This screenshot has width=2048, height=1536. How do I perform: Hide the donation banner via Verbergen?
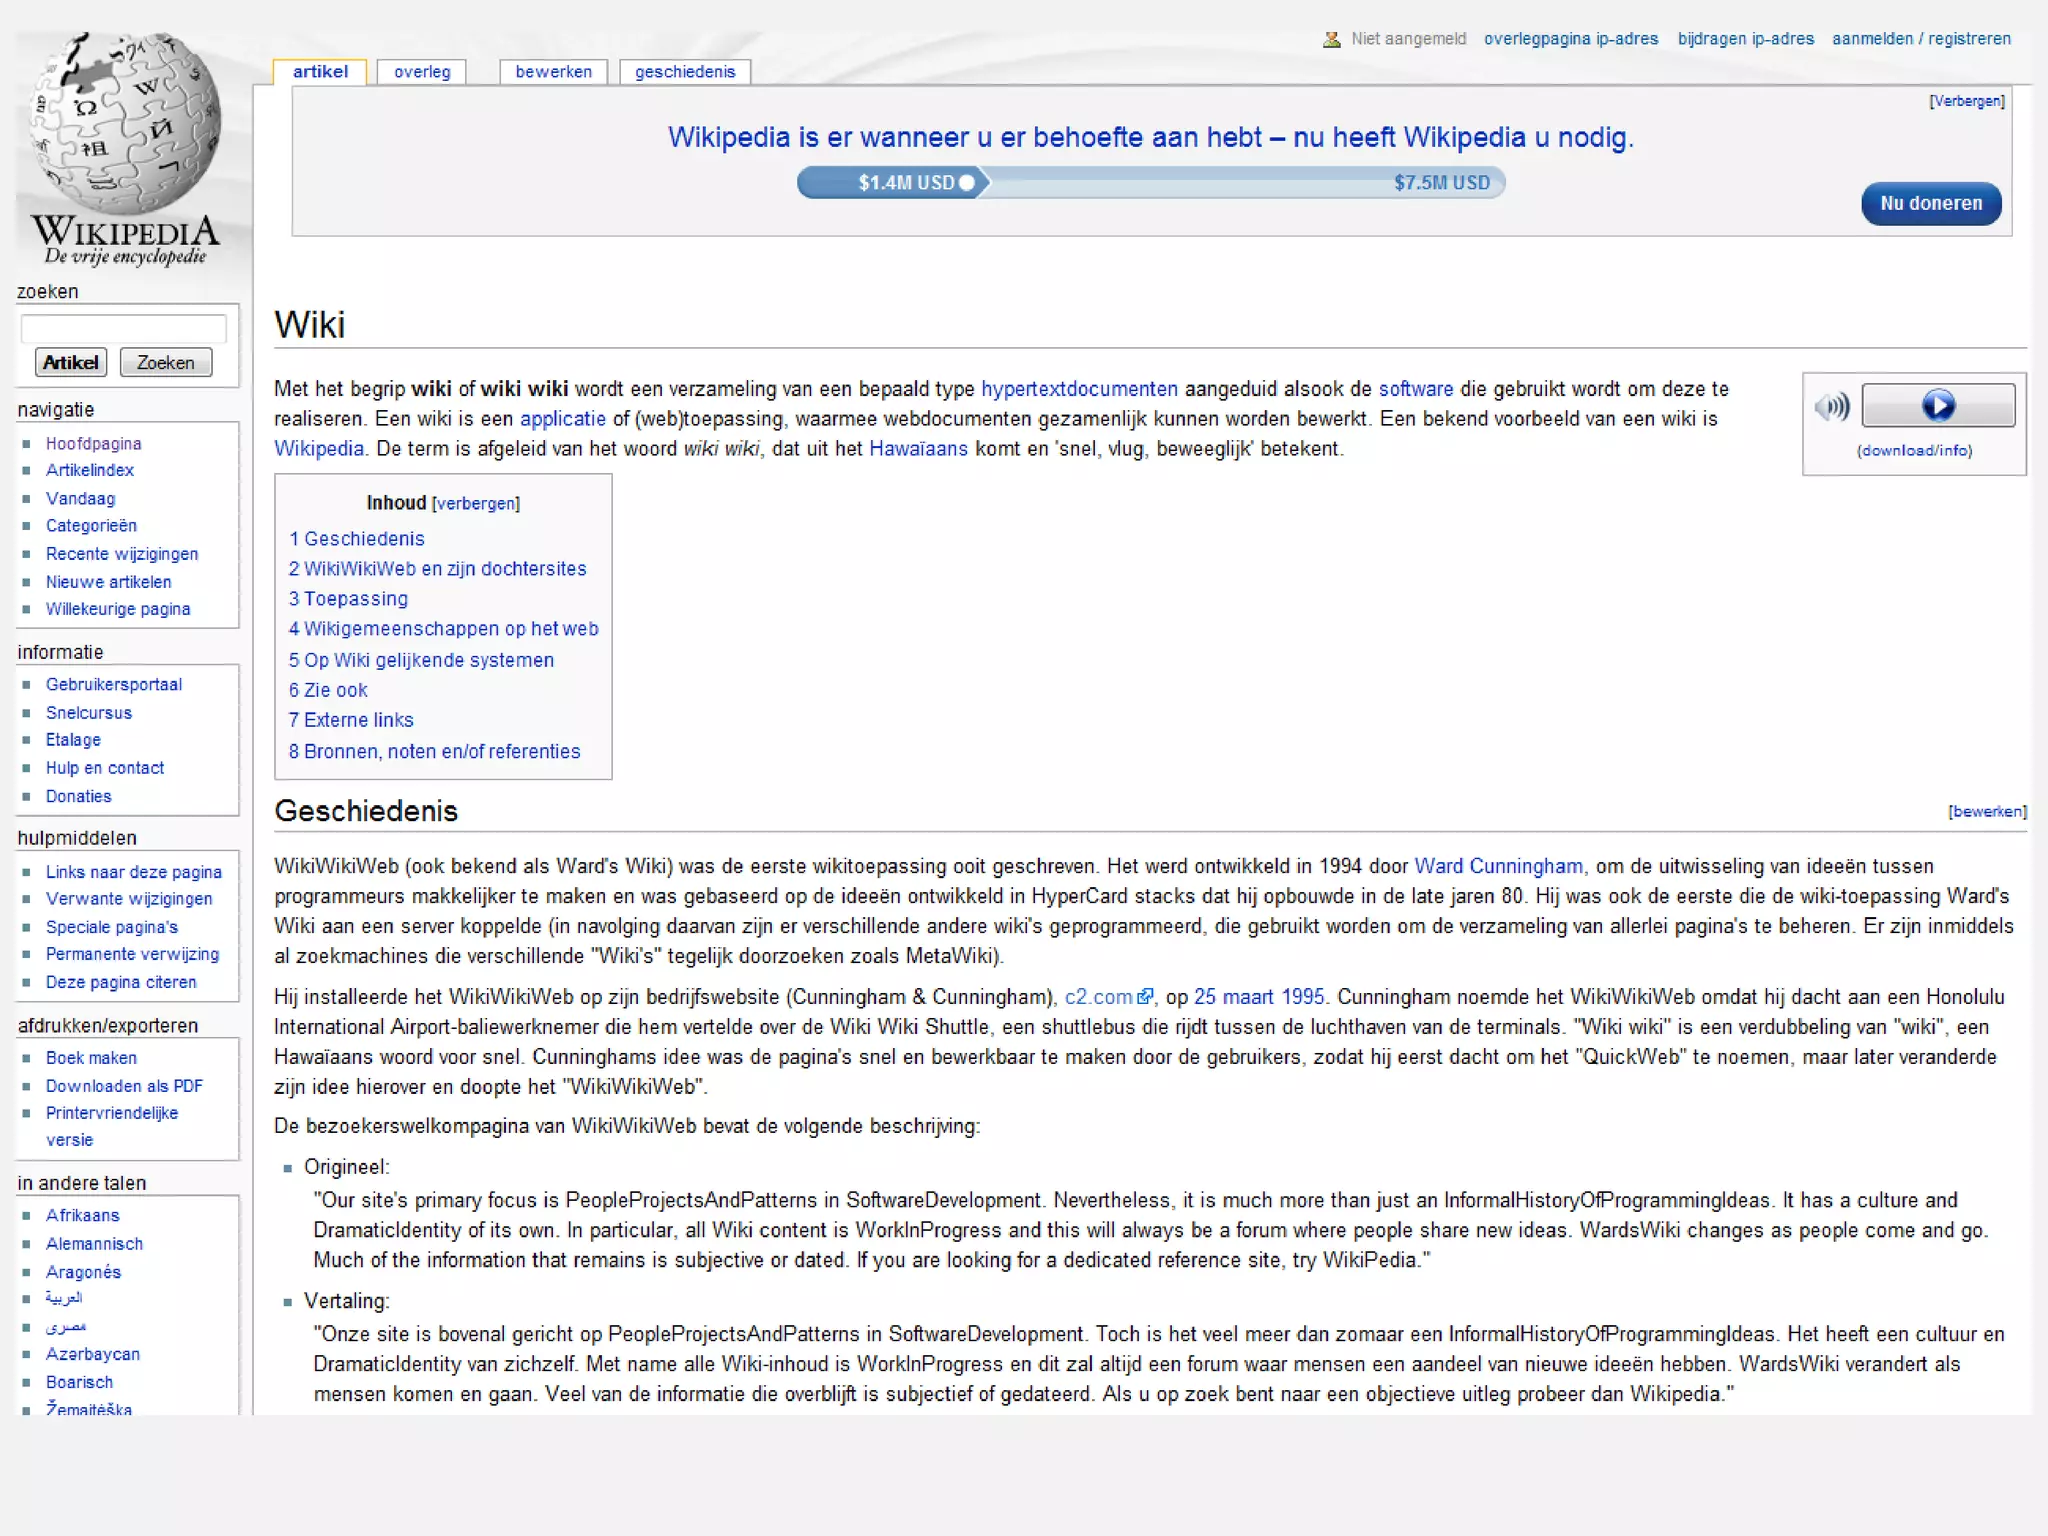1966,101
